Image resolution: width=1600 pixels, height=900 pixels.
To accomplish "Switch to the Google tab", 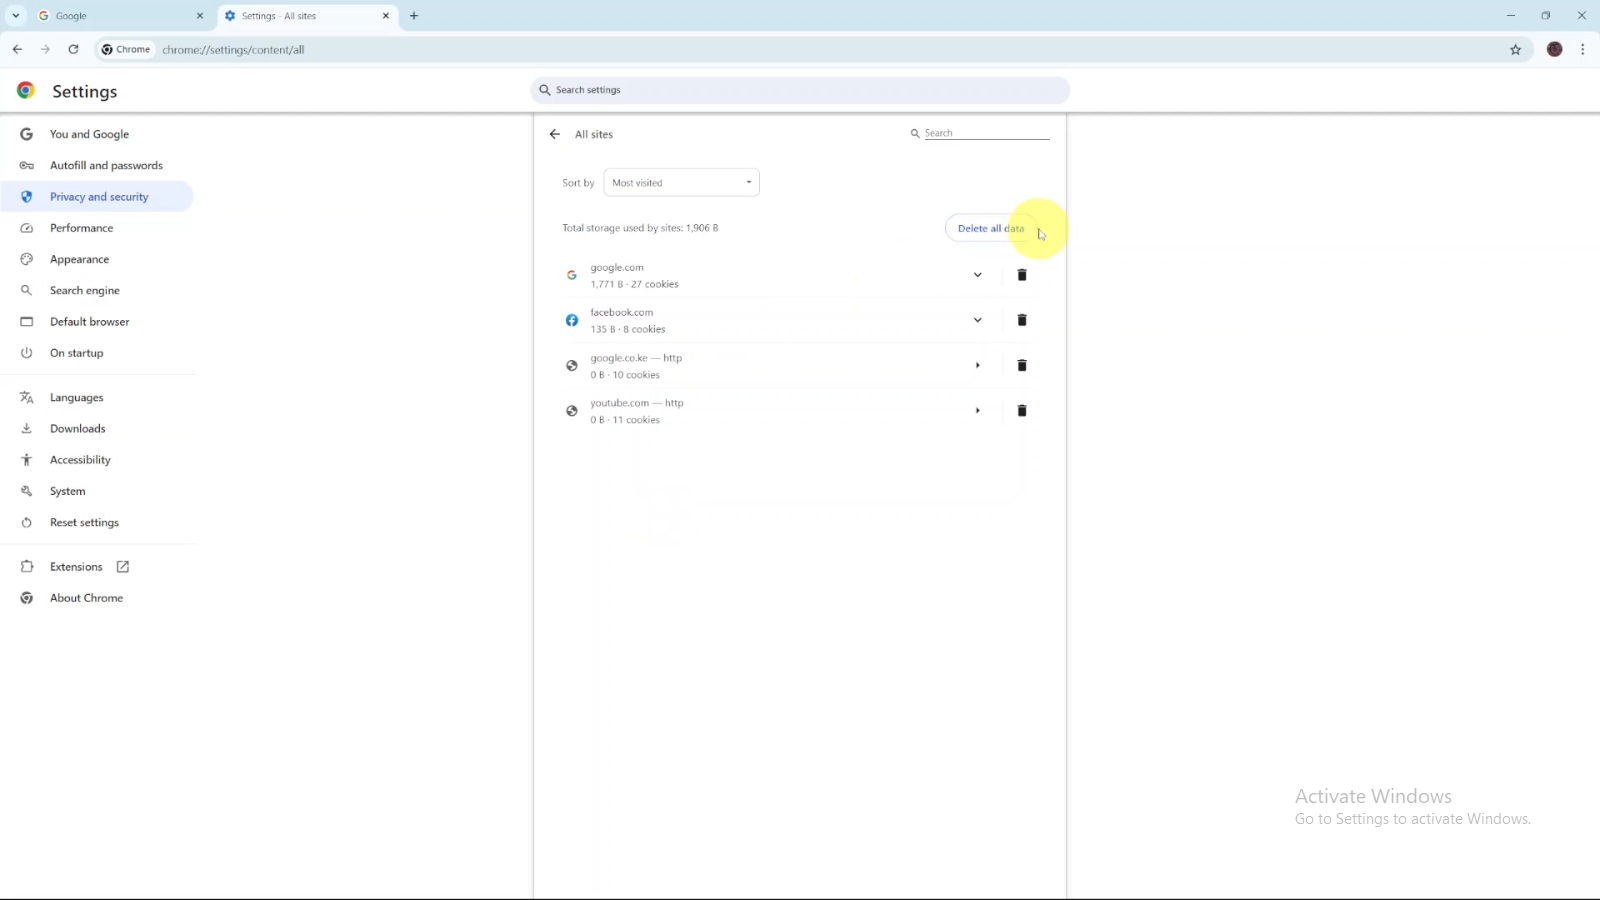I will (120, 16).
